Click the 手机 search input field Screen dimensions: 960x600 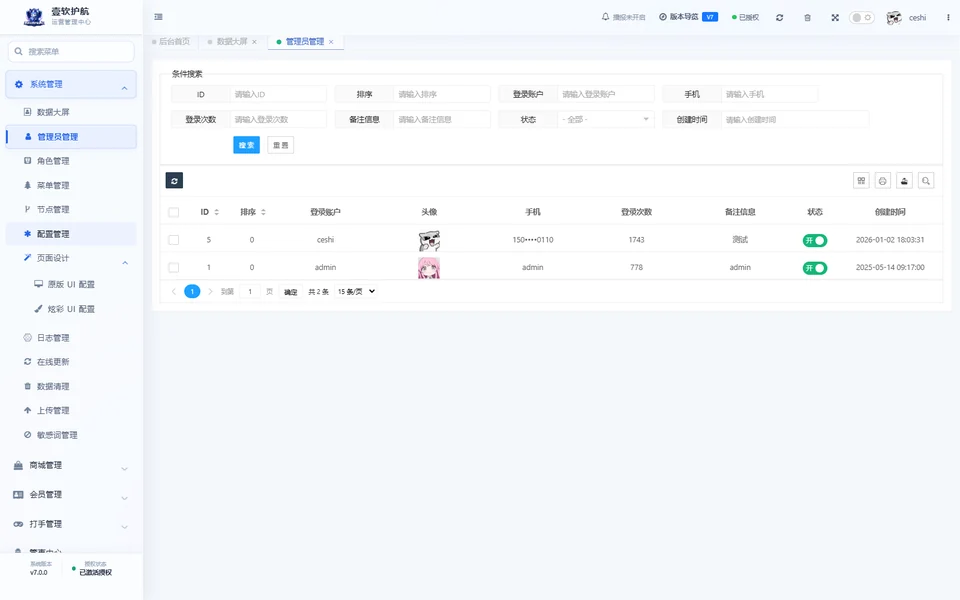pyautogui.click(x=769, y=94)
